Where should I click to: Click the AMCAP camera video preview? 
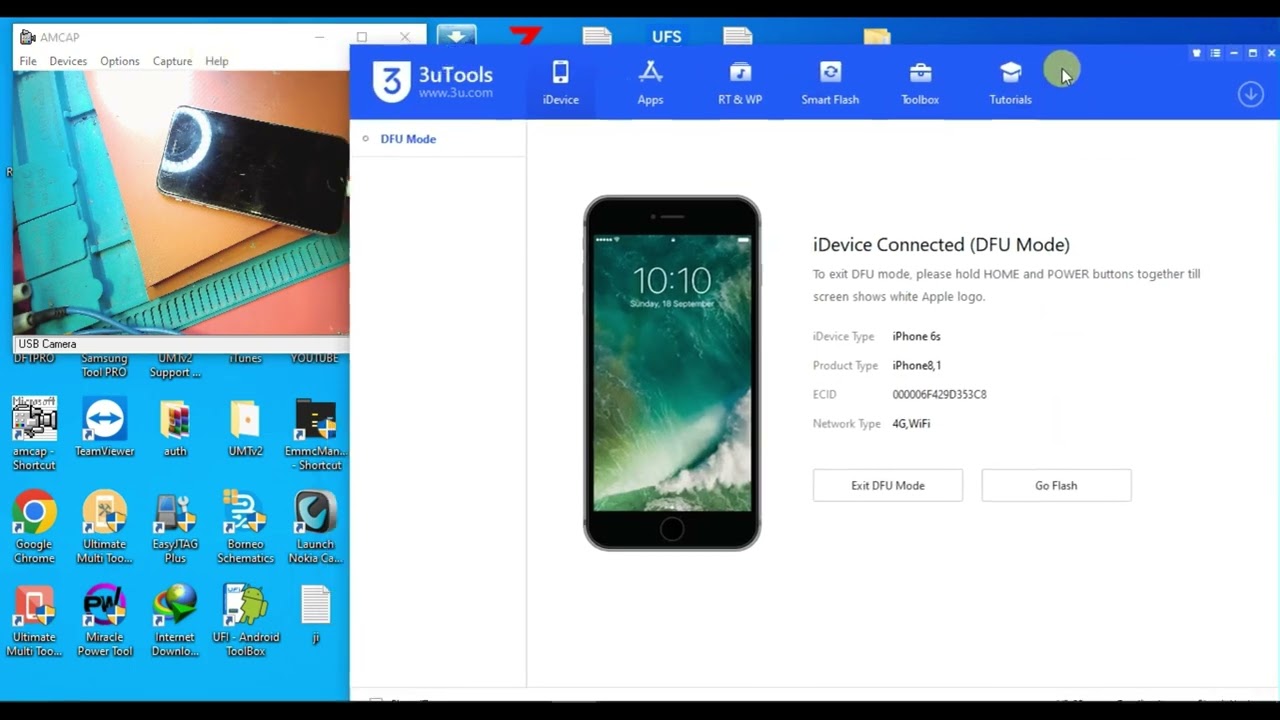tap(181, 202)
